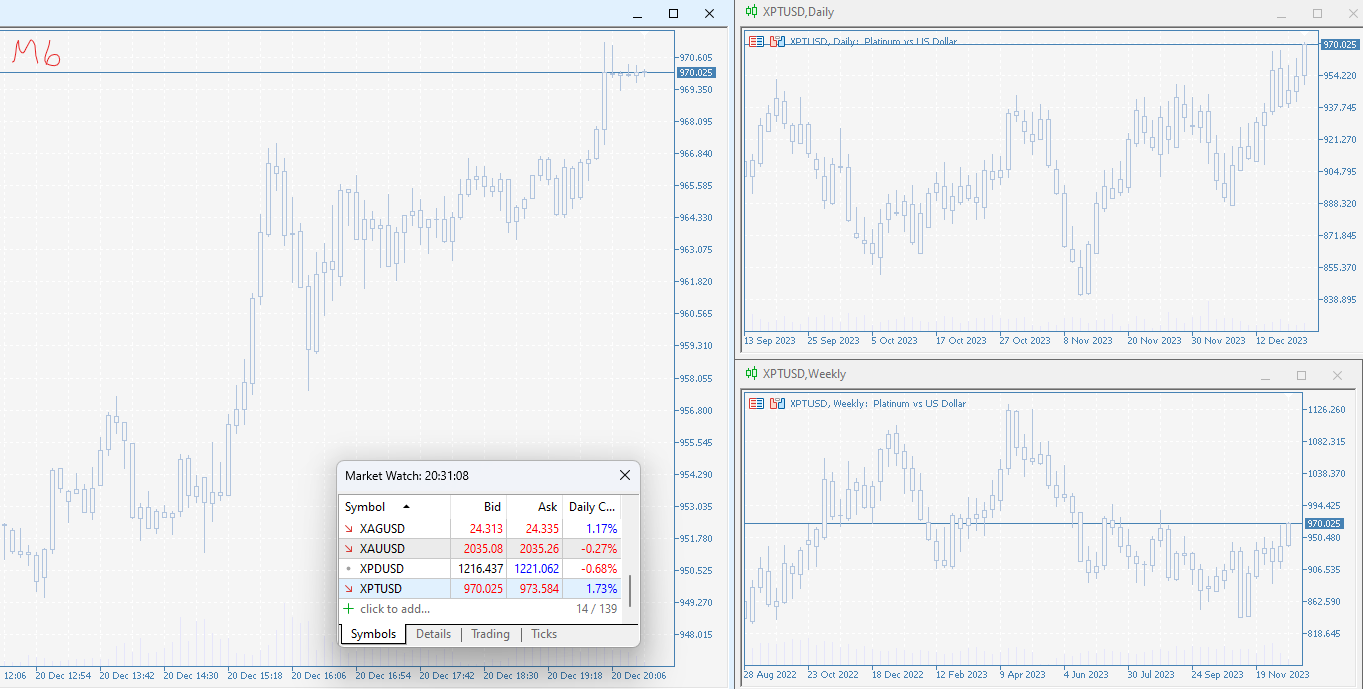Click the Bid column header
This screenshot has width=1363, height=689.
tap(491, 507)
